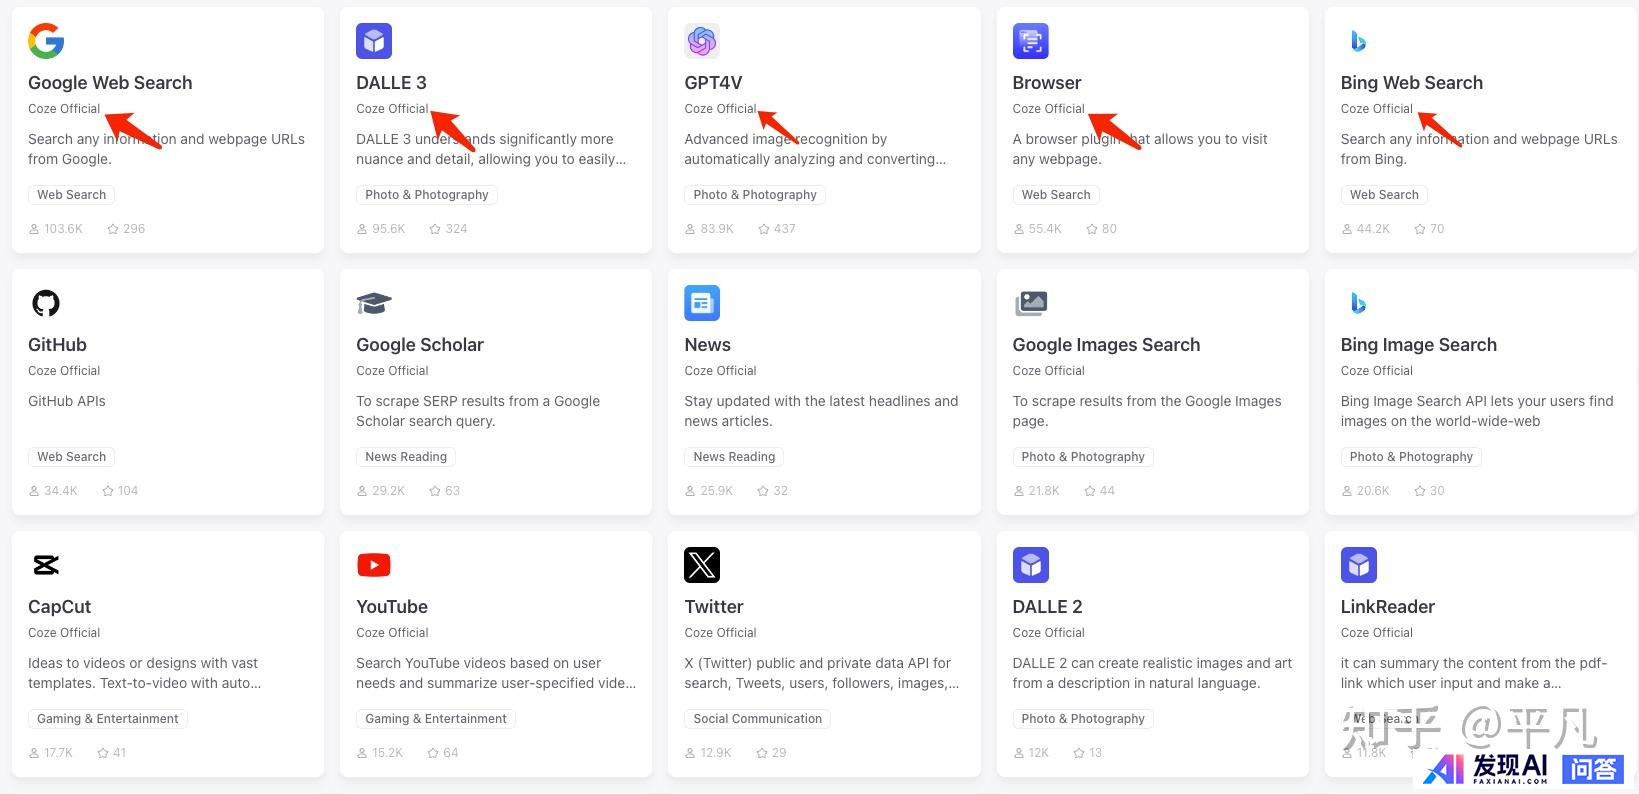Select the Web Search tag under GitHub
This screenshot has width=1639, height=794.
[x=72, y=457]
